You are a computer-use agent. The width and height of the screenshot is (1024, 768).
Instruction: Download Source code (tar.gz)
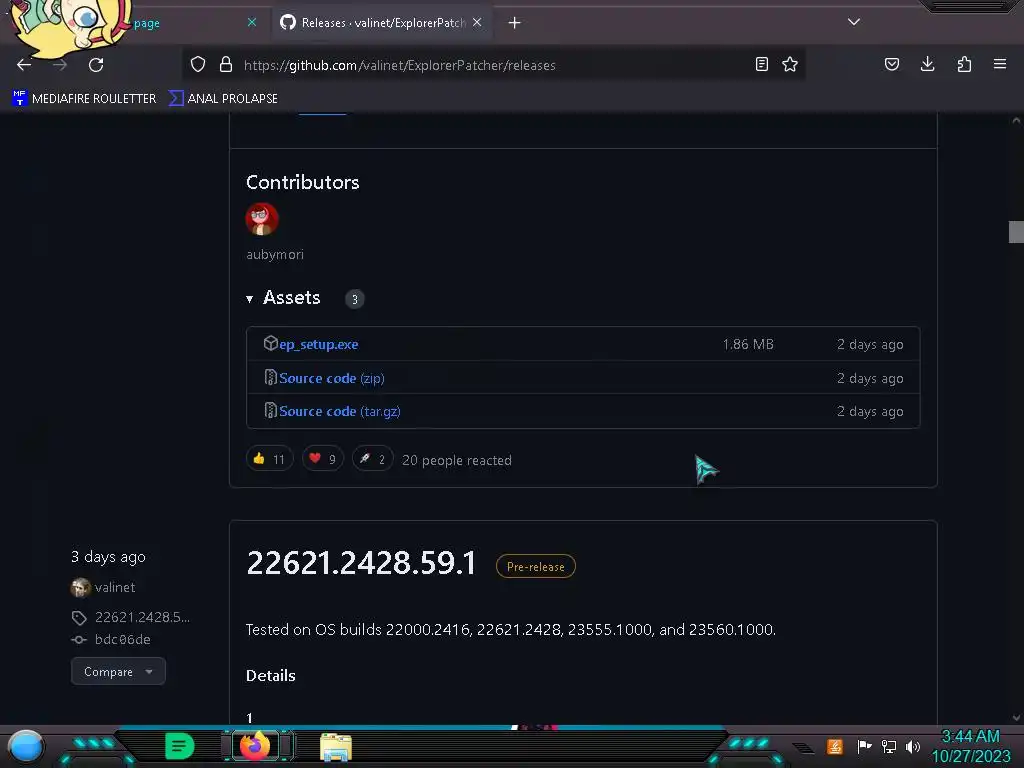[340, 411]
